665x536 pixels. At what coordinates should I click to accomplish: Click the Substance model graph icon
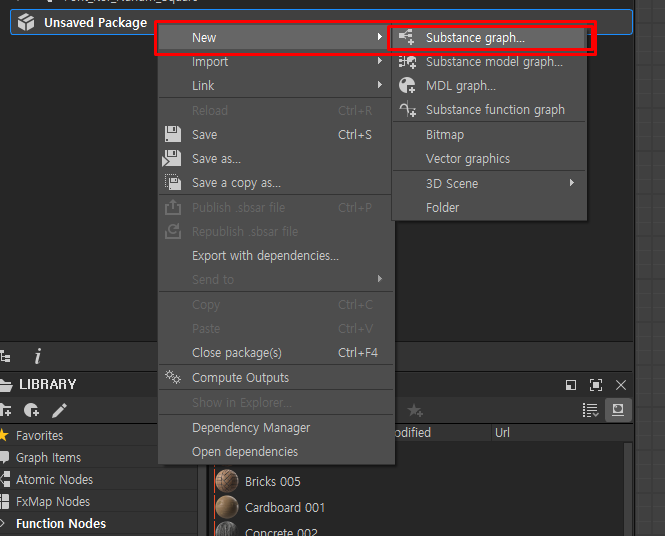click(407, 62)
